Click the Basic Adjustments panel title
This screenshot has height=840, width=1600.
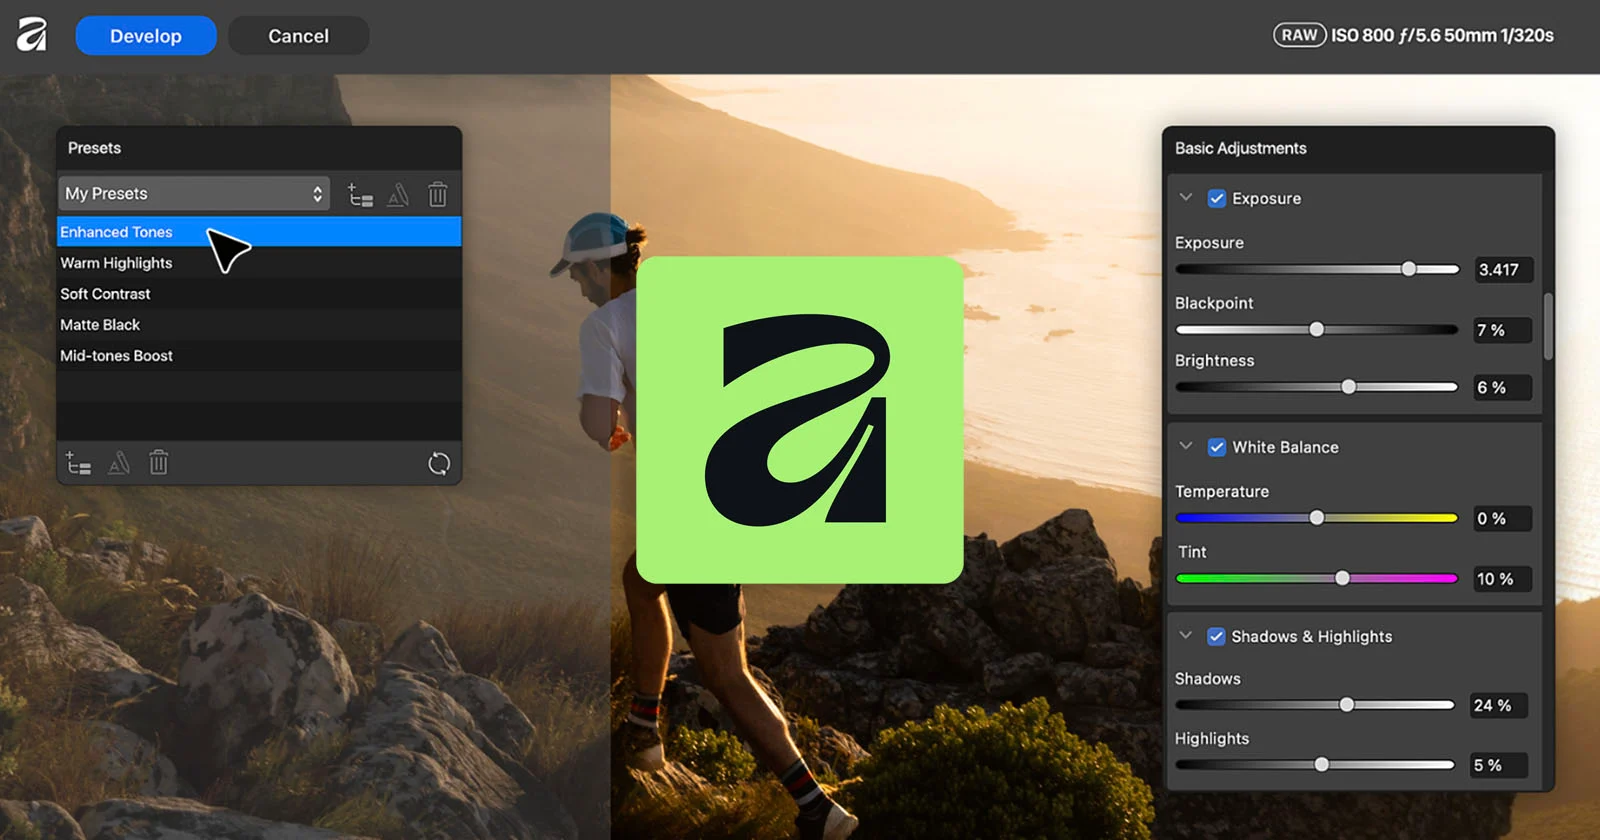pyautogui.click(x=1241, y=148)
